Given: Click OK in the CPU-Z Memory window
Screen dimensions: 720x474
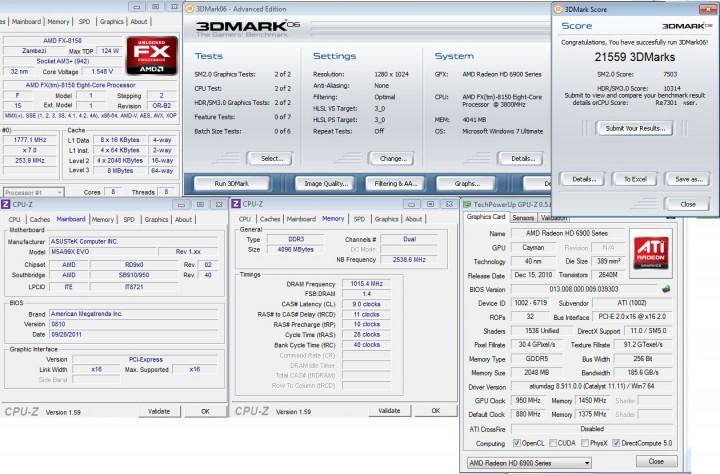Looking at the screenshot, I should [x=436, y=411].
